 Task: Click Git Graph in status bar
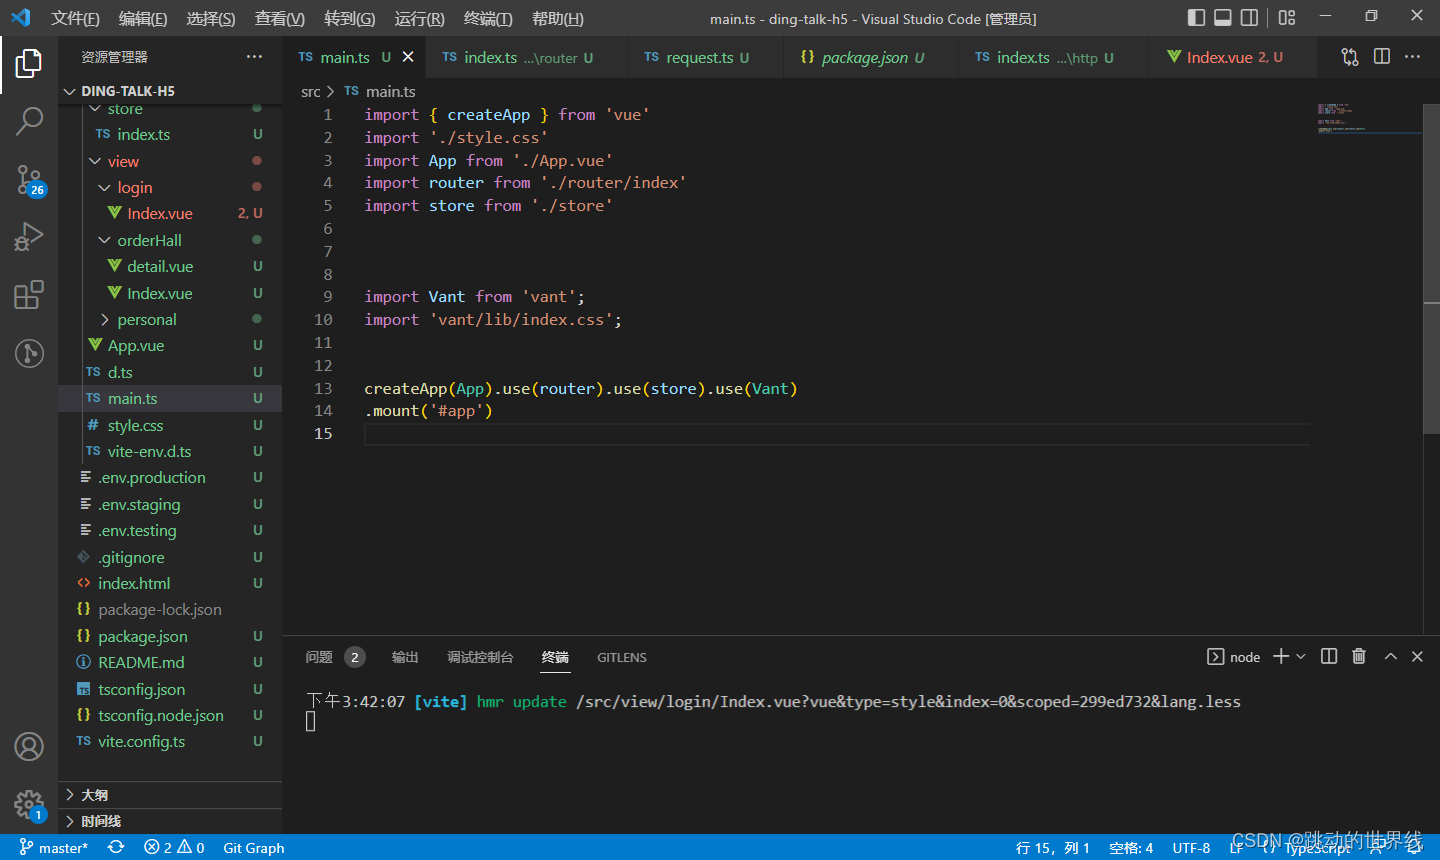tap(254, 847)
